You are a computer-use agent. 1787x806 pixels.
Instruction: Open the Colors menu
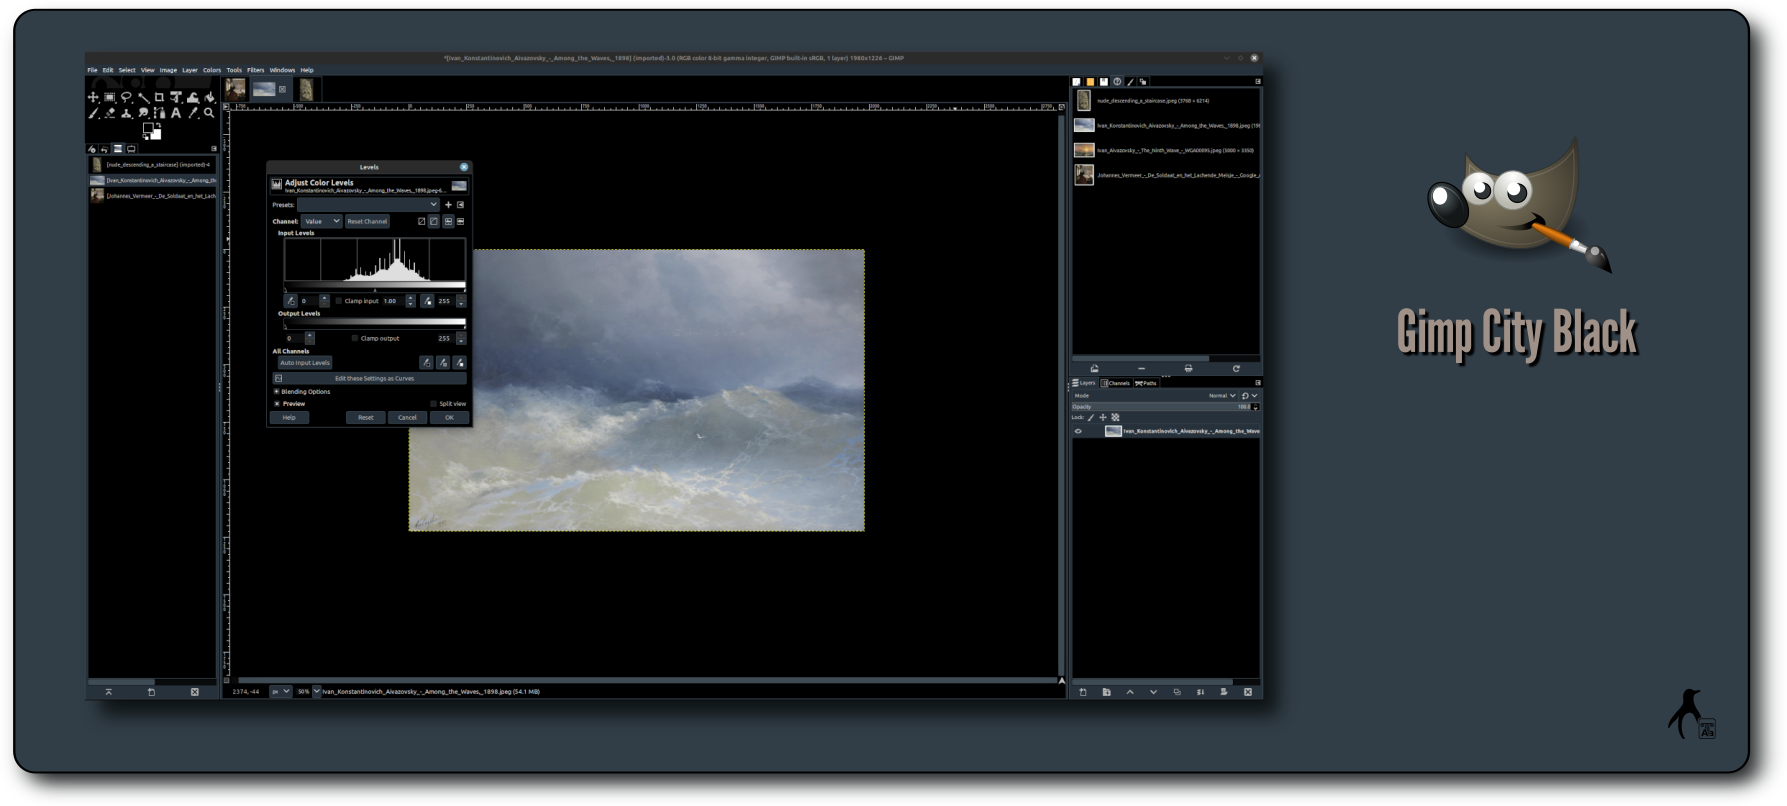(x=212, y=70)
